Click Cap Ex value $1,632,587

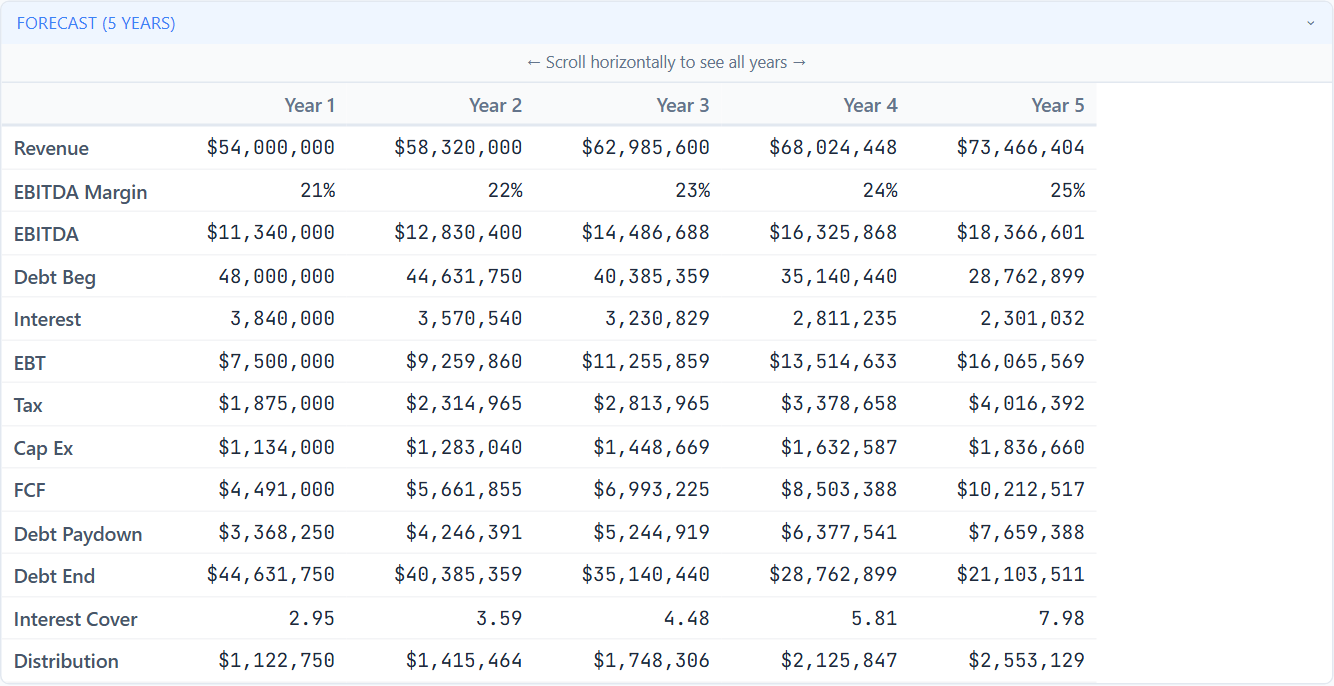click(x=839, y=447)
